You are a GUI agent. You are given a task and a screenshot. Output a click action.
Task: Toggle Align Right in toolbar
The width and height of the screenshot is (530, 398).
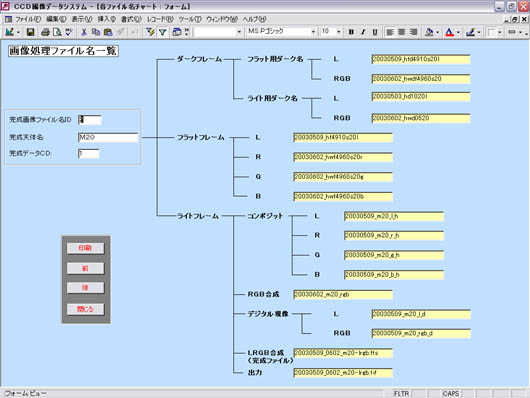tap(413, 32)
